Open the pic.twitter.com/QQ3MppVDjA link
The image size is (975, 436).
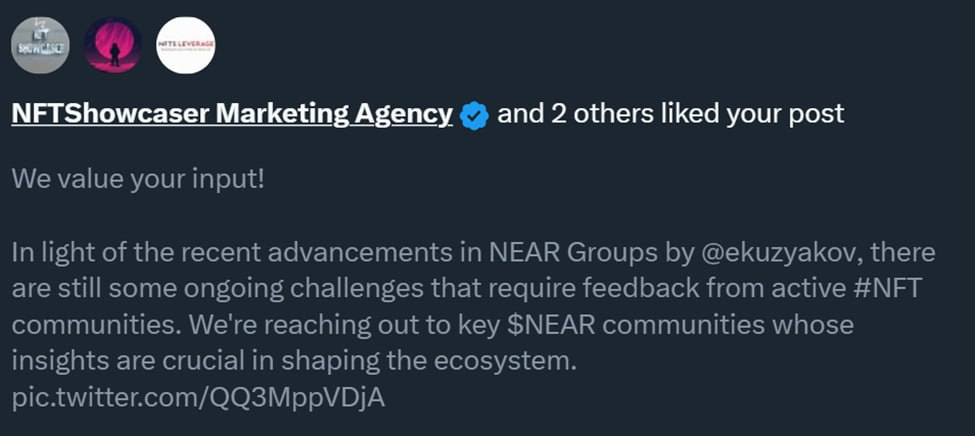tap(198, 397)
